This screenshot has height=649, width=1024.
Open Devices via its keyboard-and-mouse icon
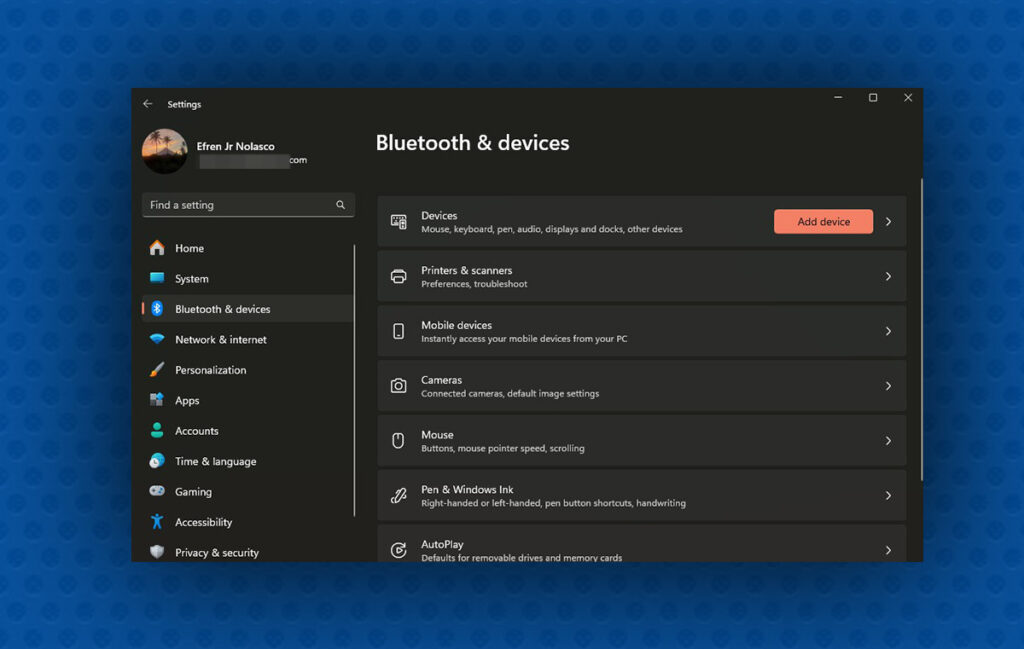(399, 220)
